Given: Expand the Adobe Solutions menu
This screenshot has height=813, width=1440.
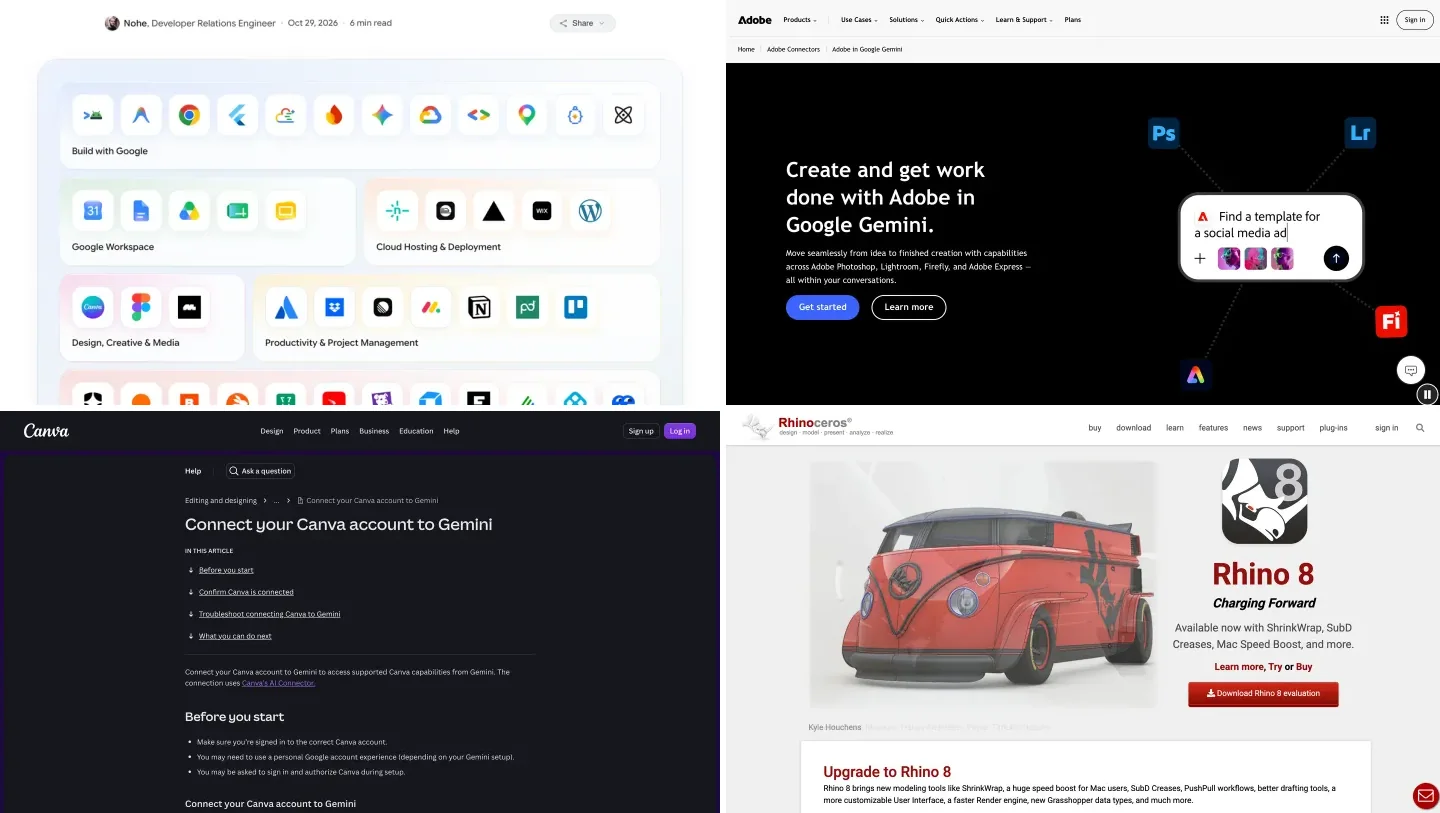Looking at the screenshot, I should tap(907, 20).
